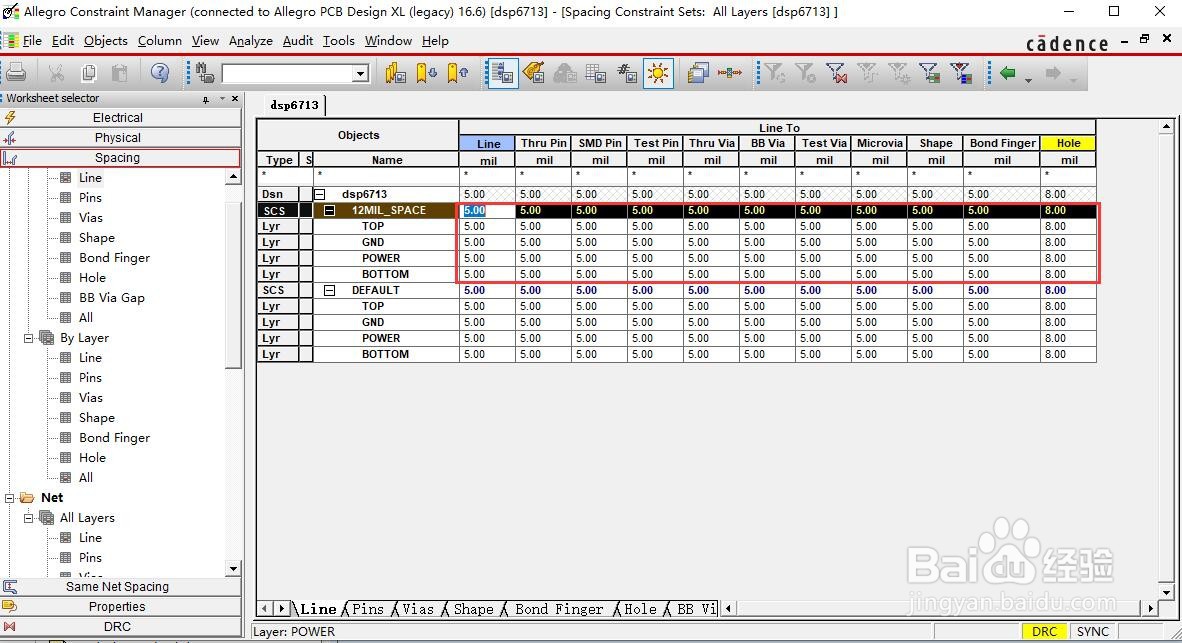
Task: Open the toolbar search combo box dropdown arrow
Action: click(360, 73)
